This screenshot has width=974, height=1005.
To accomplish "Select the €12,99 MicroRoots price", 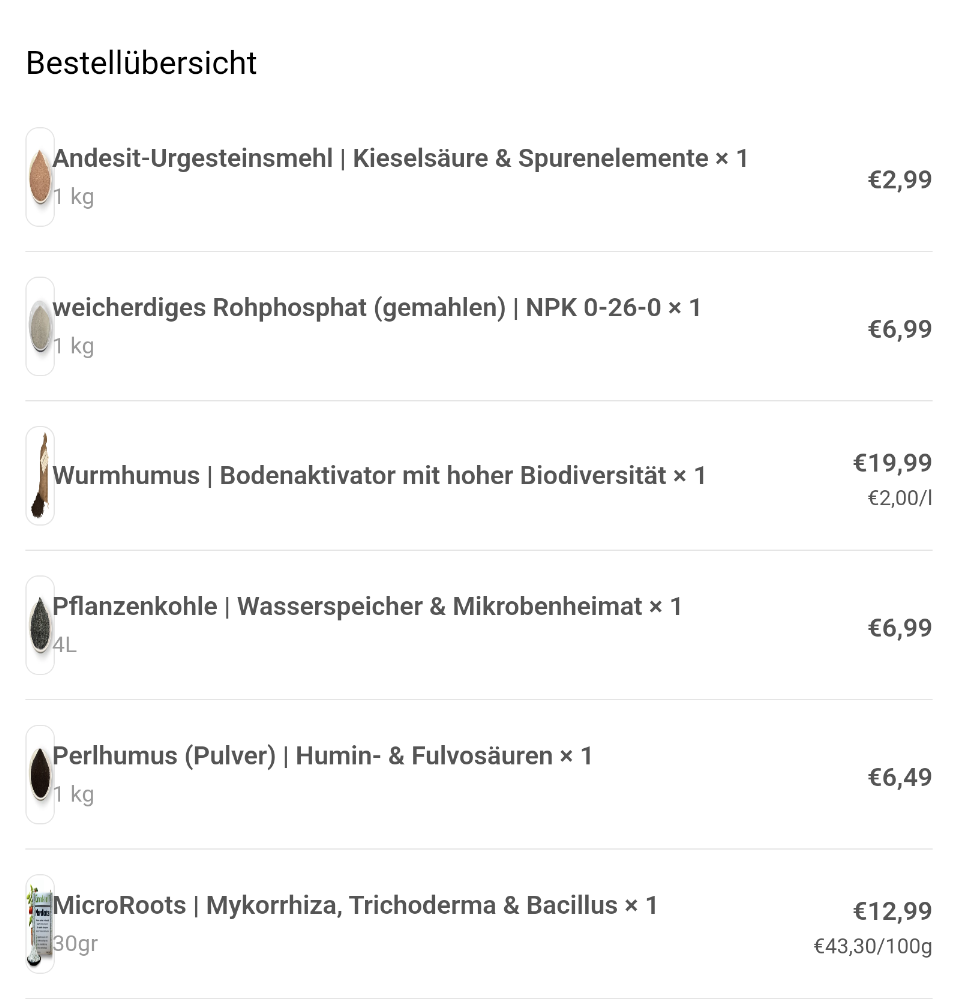I will click(x=892, y=911).
